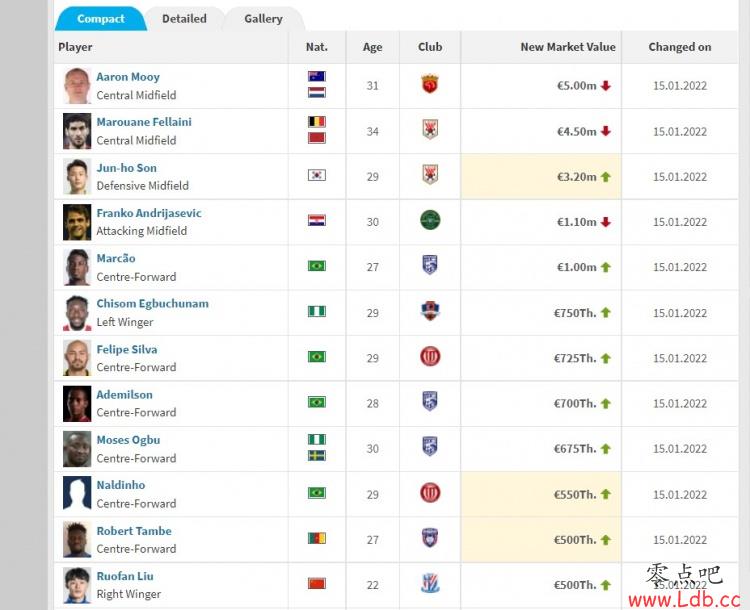This screenshot has height=610, width=750.
Task: Open Aaron Mooy's player profile link
Action: pyautogui.click(x=128, y=77)
